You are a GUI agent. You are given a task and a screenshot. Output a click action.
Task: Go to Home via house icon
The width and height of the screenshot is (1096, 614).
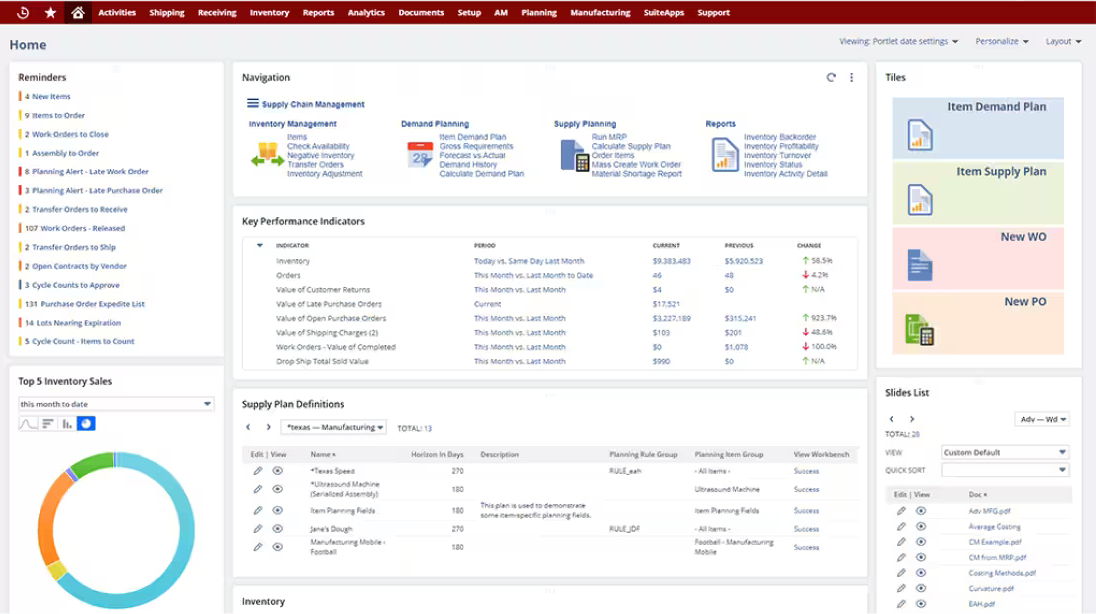78,13
